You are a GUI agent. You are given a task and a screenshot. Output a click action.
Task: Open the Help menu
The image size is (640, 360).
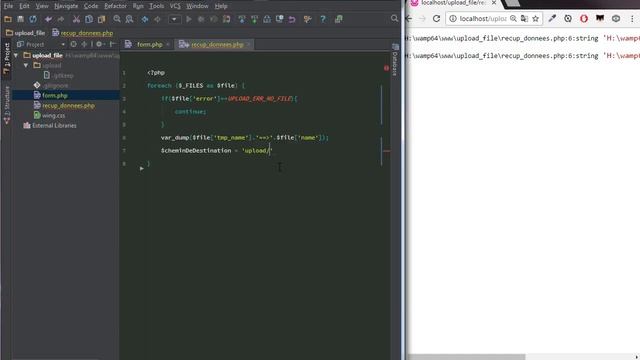coord(221,6)
